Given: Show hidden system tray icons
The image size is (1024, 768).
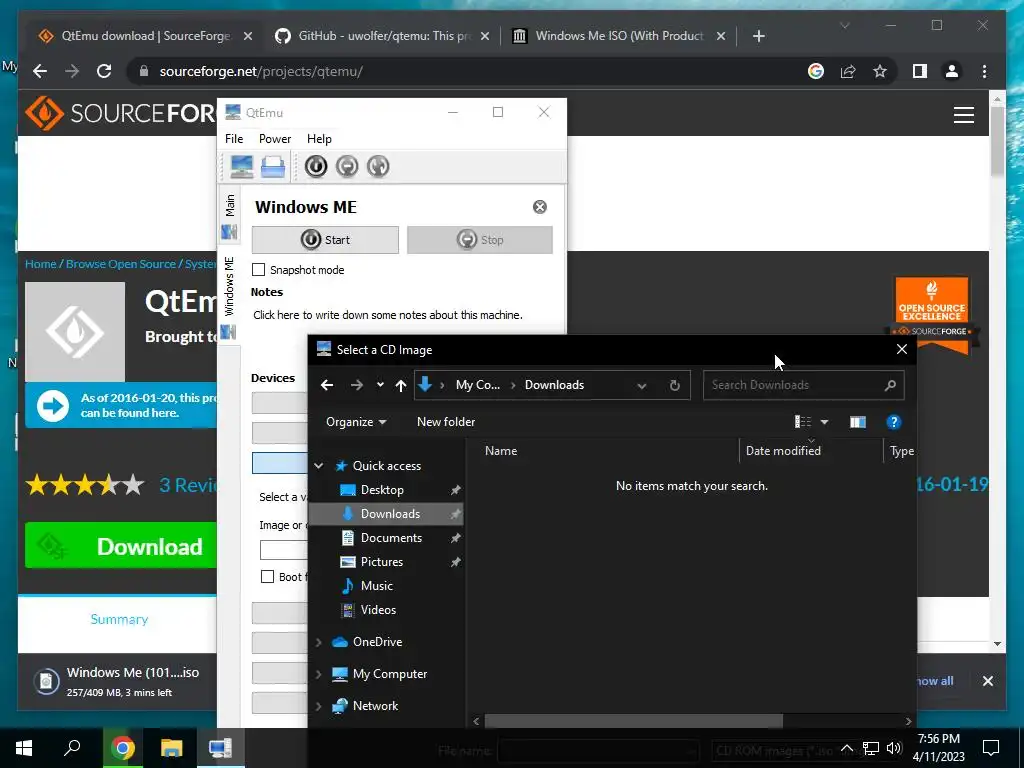Looking at the screenshot, I should click(x=846, y=748).
